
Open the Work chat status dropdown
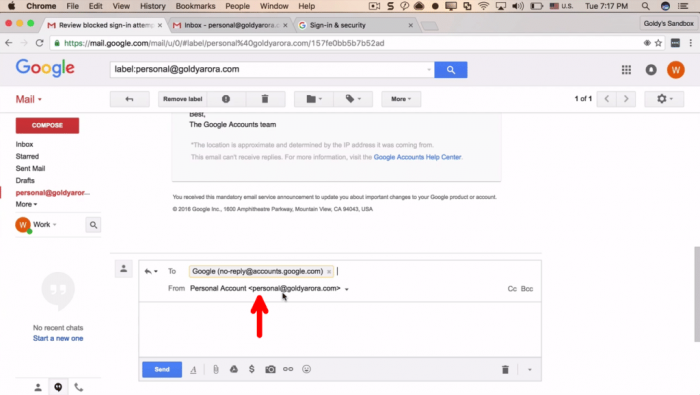(45, 225)
